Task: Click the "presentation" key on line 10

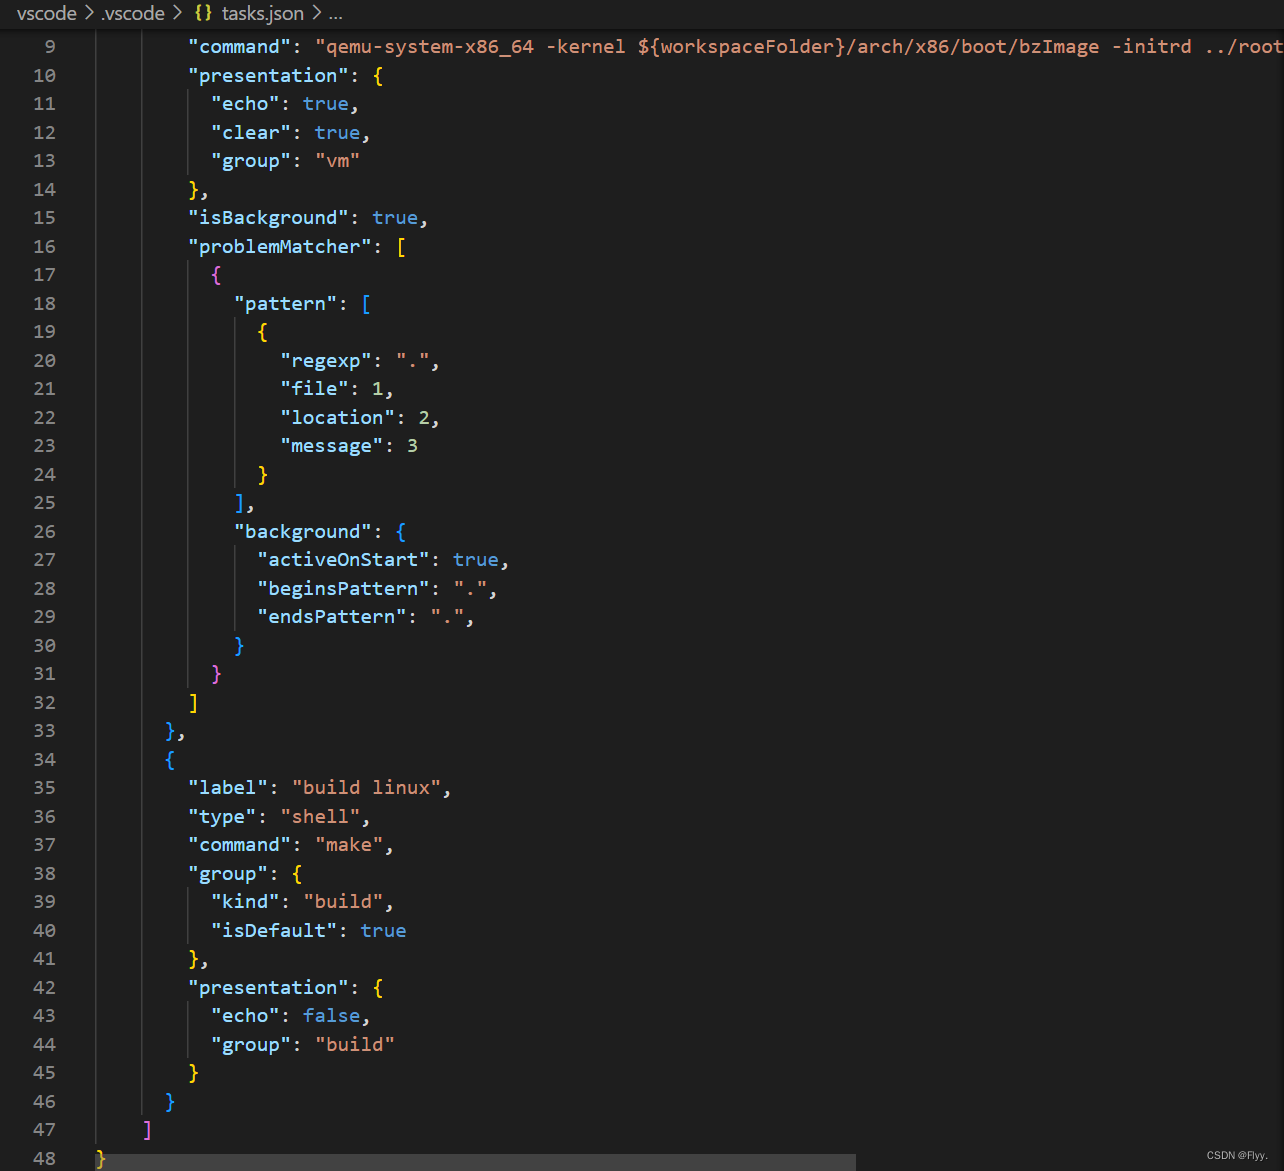Action: 268,76
